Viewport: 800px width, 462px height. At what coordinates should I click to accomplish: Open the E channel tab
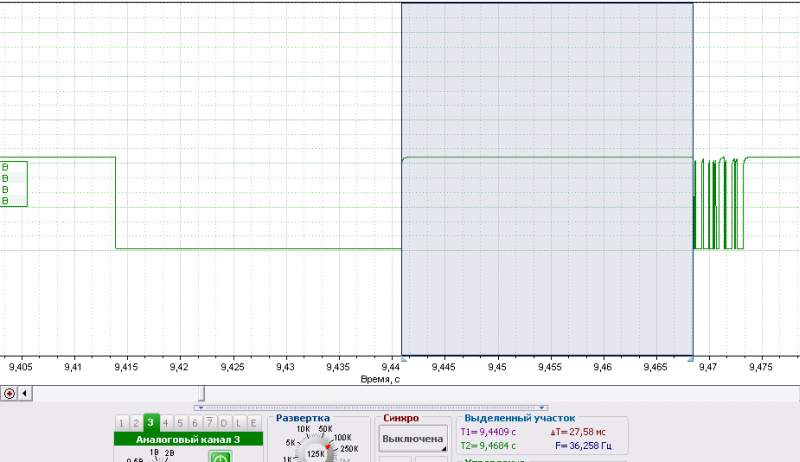[x=252, y=423]
